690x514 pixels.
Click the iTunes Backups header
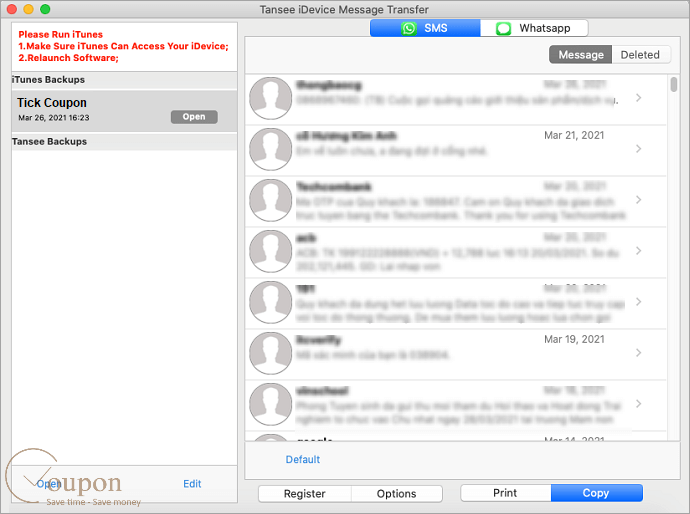(x=124, y=80)
